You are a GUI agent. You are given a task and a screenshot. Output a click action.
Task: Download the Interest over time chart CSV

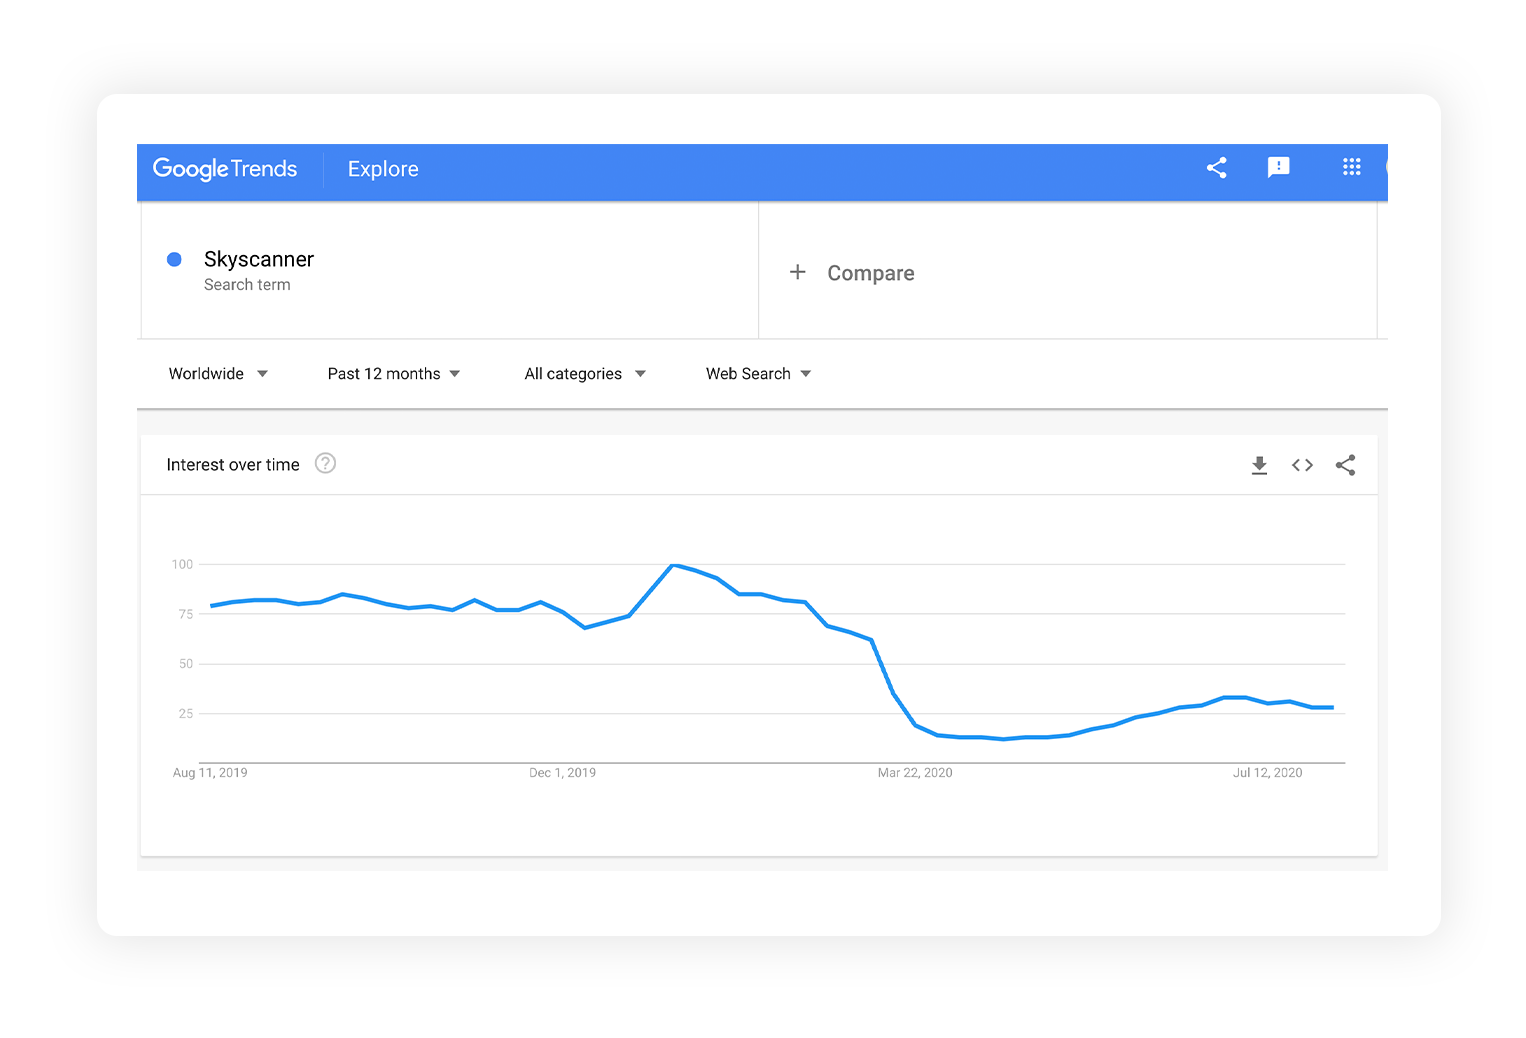1259,465
